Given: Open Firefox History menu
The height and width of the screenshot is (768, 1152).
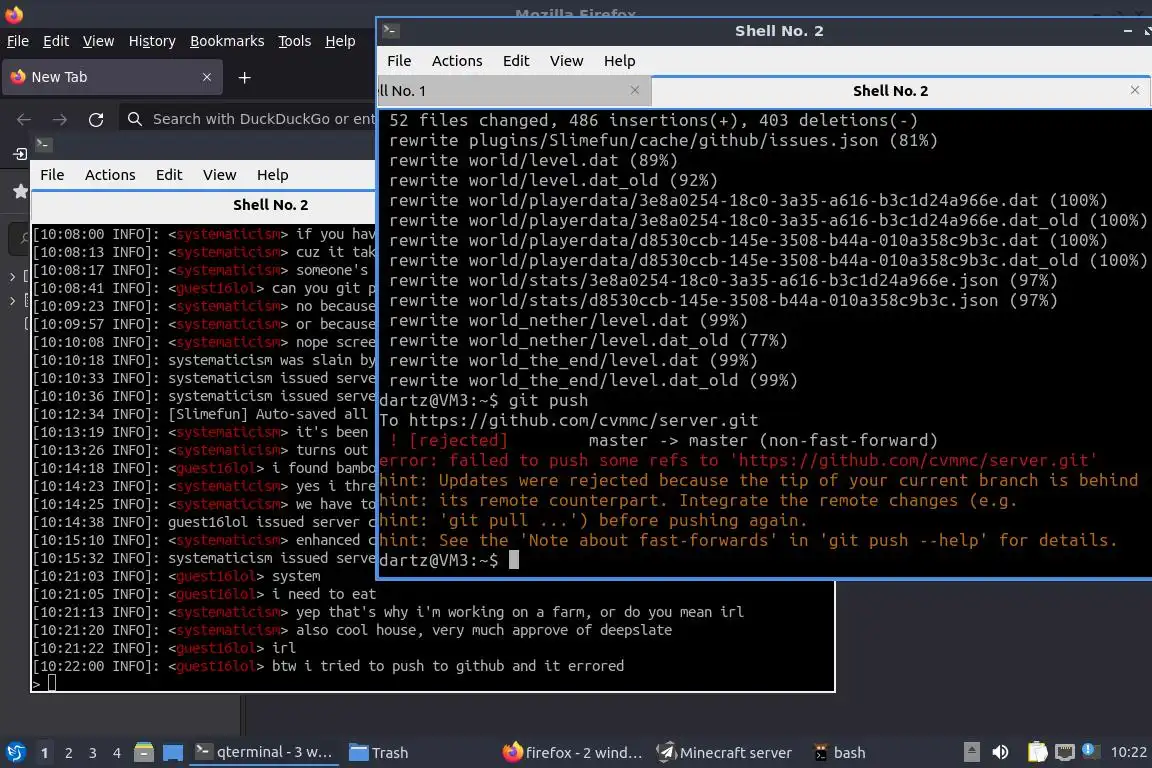Looking at the screenshot, I should coord(152,41).
